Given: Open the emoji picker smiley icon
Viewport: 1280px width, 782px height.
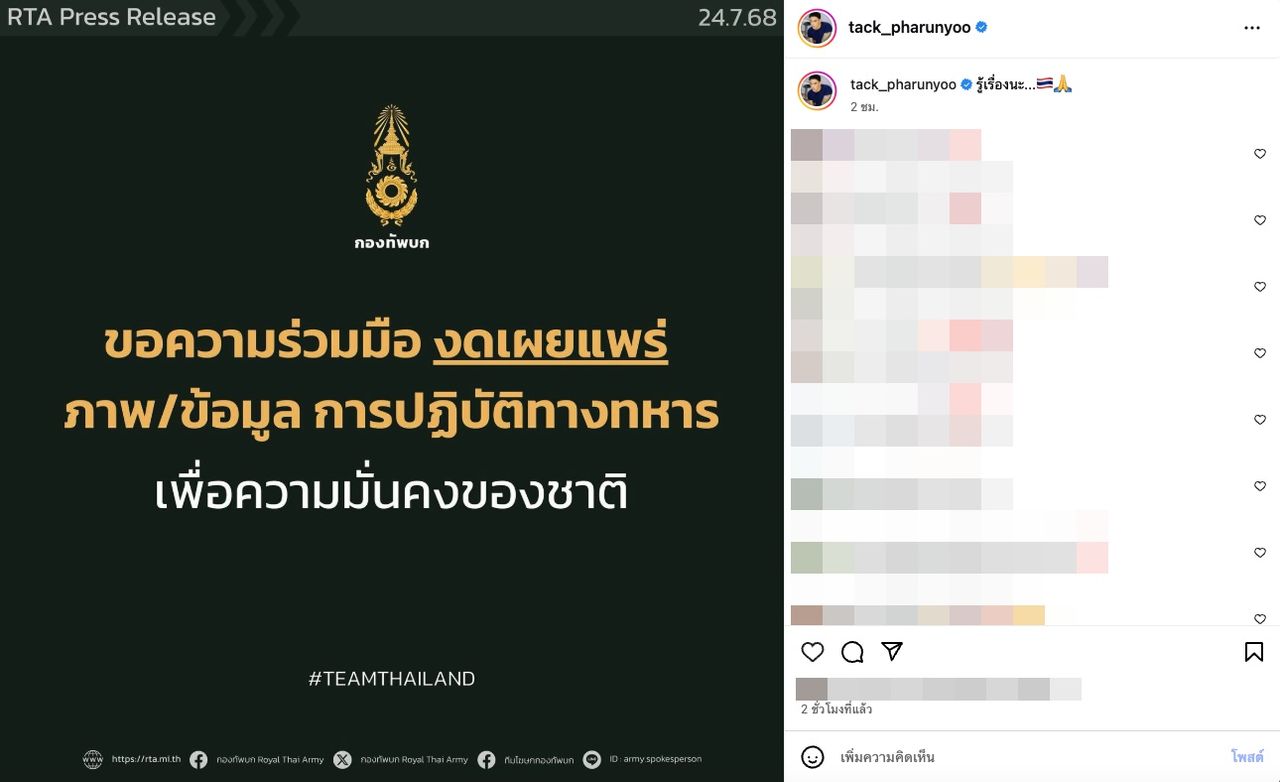Looking at the screenshot, I should pyautogui.click(x=813, y=757).
